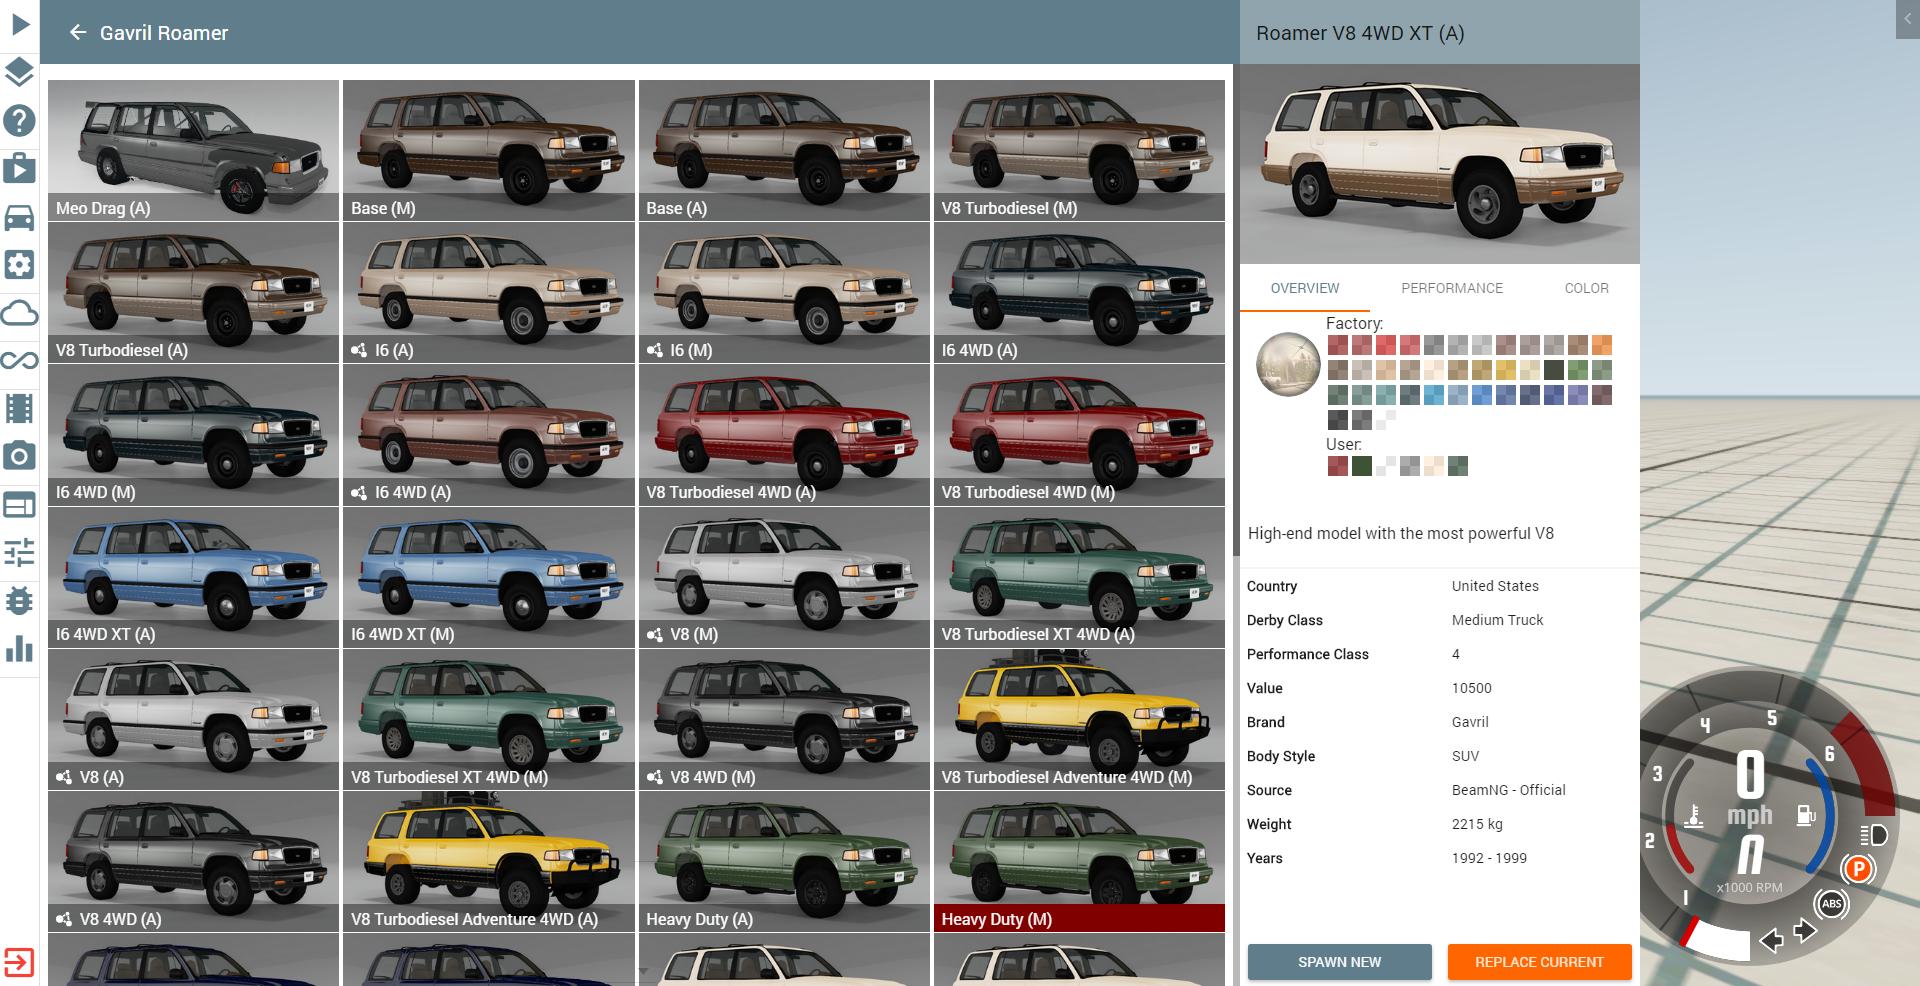Image resolution: width=1920 pixels, height=986 pixels.
Task: Select the V8 Turbodiesel Adventure 4WD (M) configuration
Action: pyautogui.click(x=1079, y=719)
